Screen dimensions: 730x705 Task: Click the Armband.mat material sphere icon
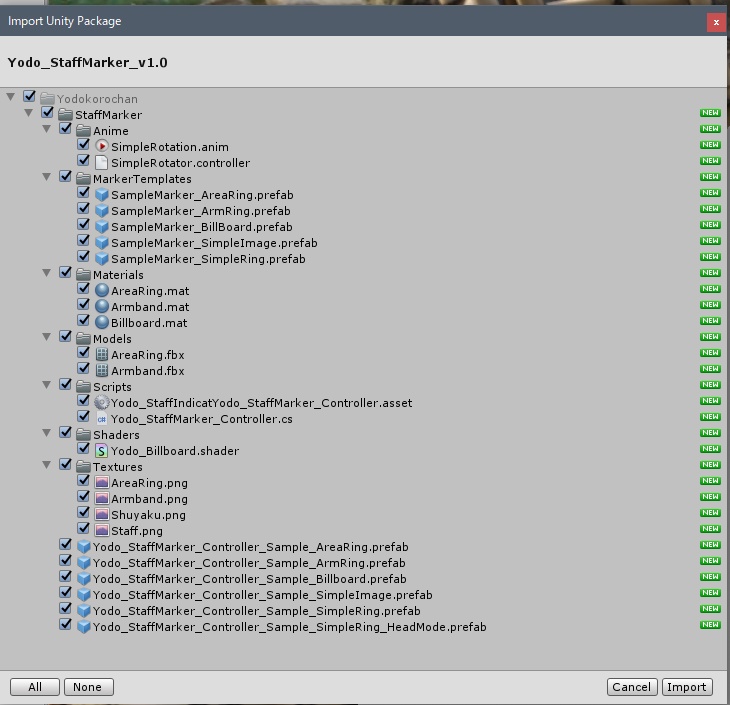click(101, 306)
